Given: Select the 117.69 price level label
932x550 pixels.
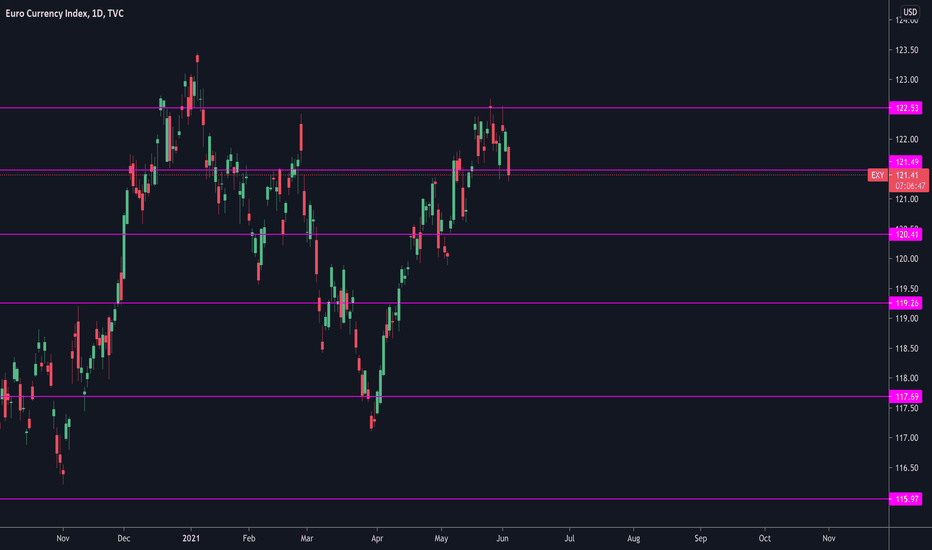Looking at the screenshot, I should 906,397.
